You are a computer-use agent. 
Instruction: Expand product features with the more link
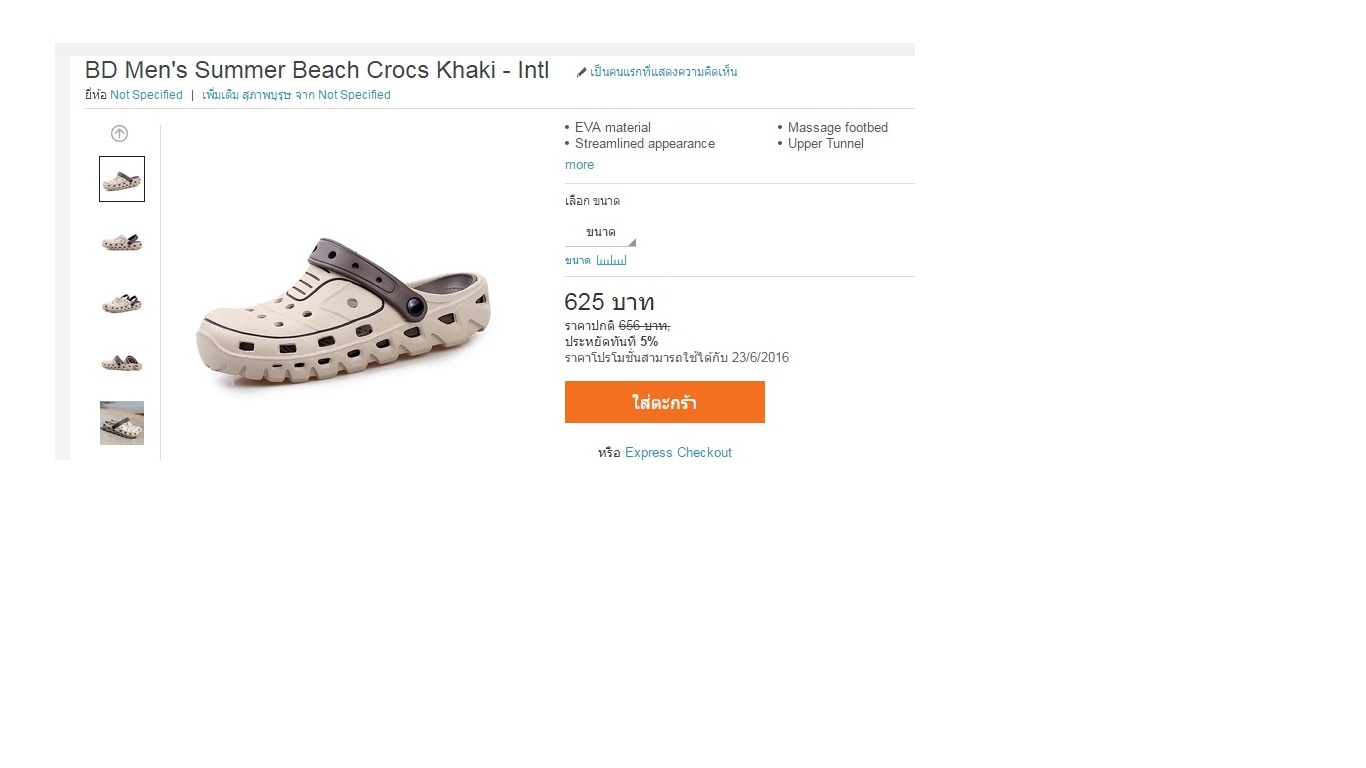click(579, 165)
